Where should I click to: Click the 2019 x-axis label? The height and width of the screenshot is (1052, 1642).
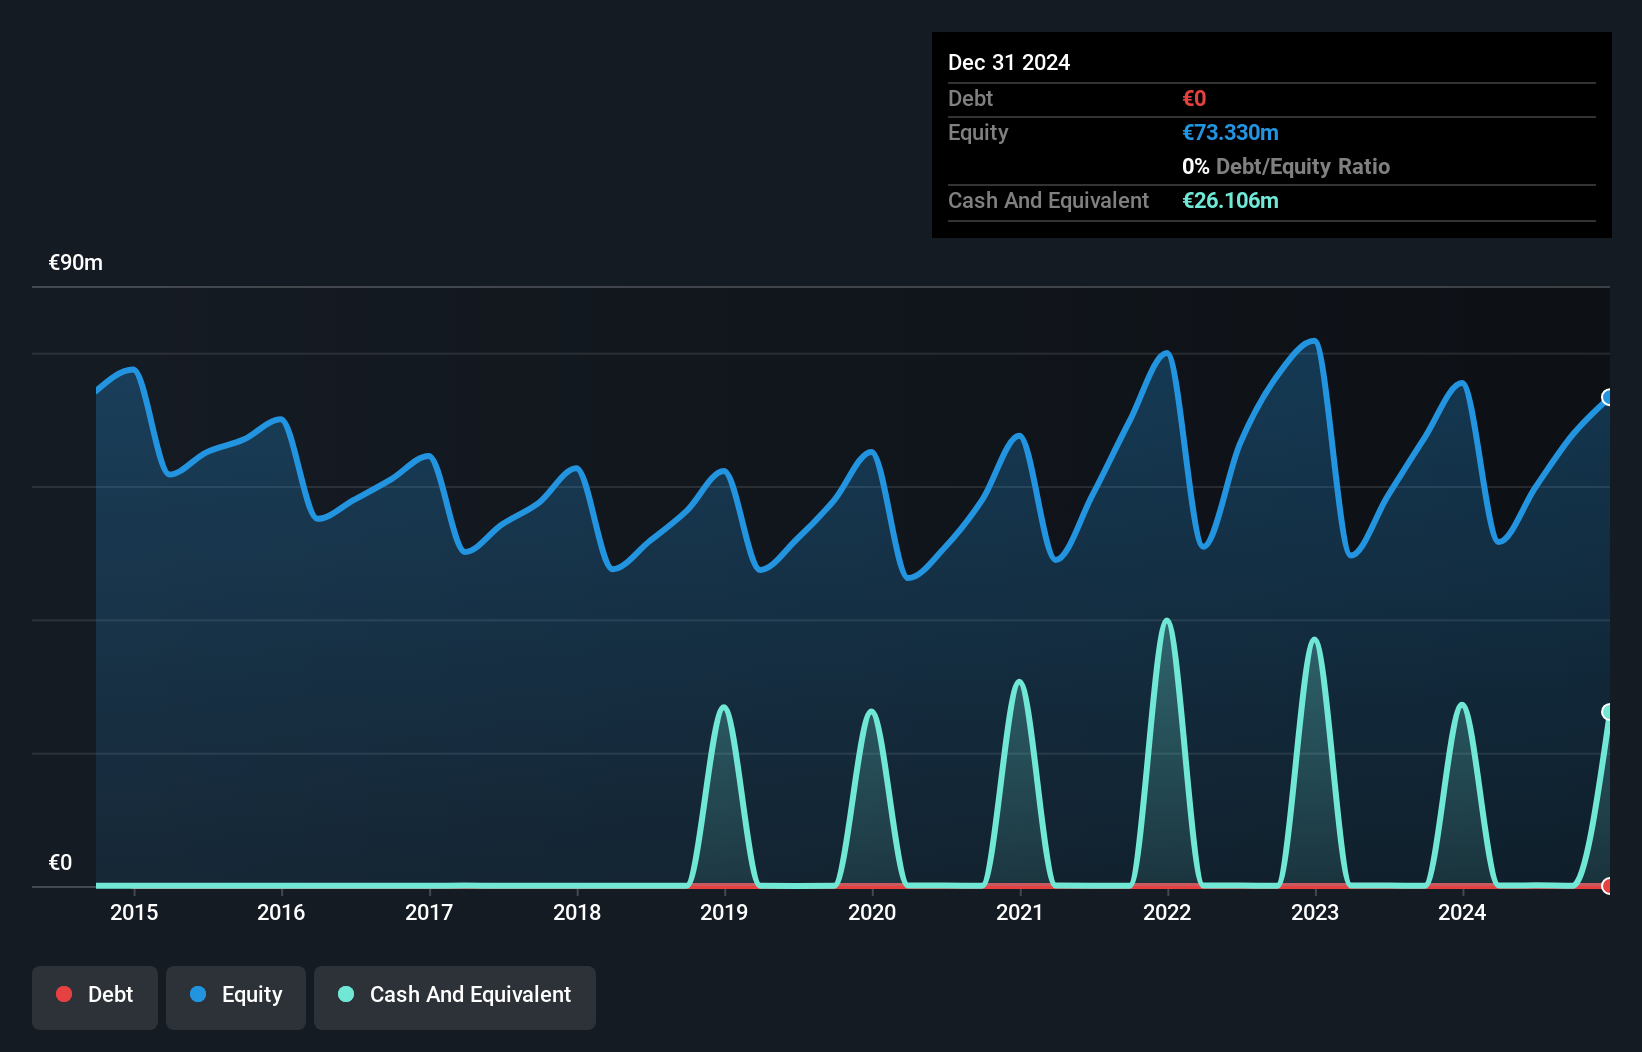point(724,912)
